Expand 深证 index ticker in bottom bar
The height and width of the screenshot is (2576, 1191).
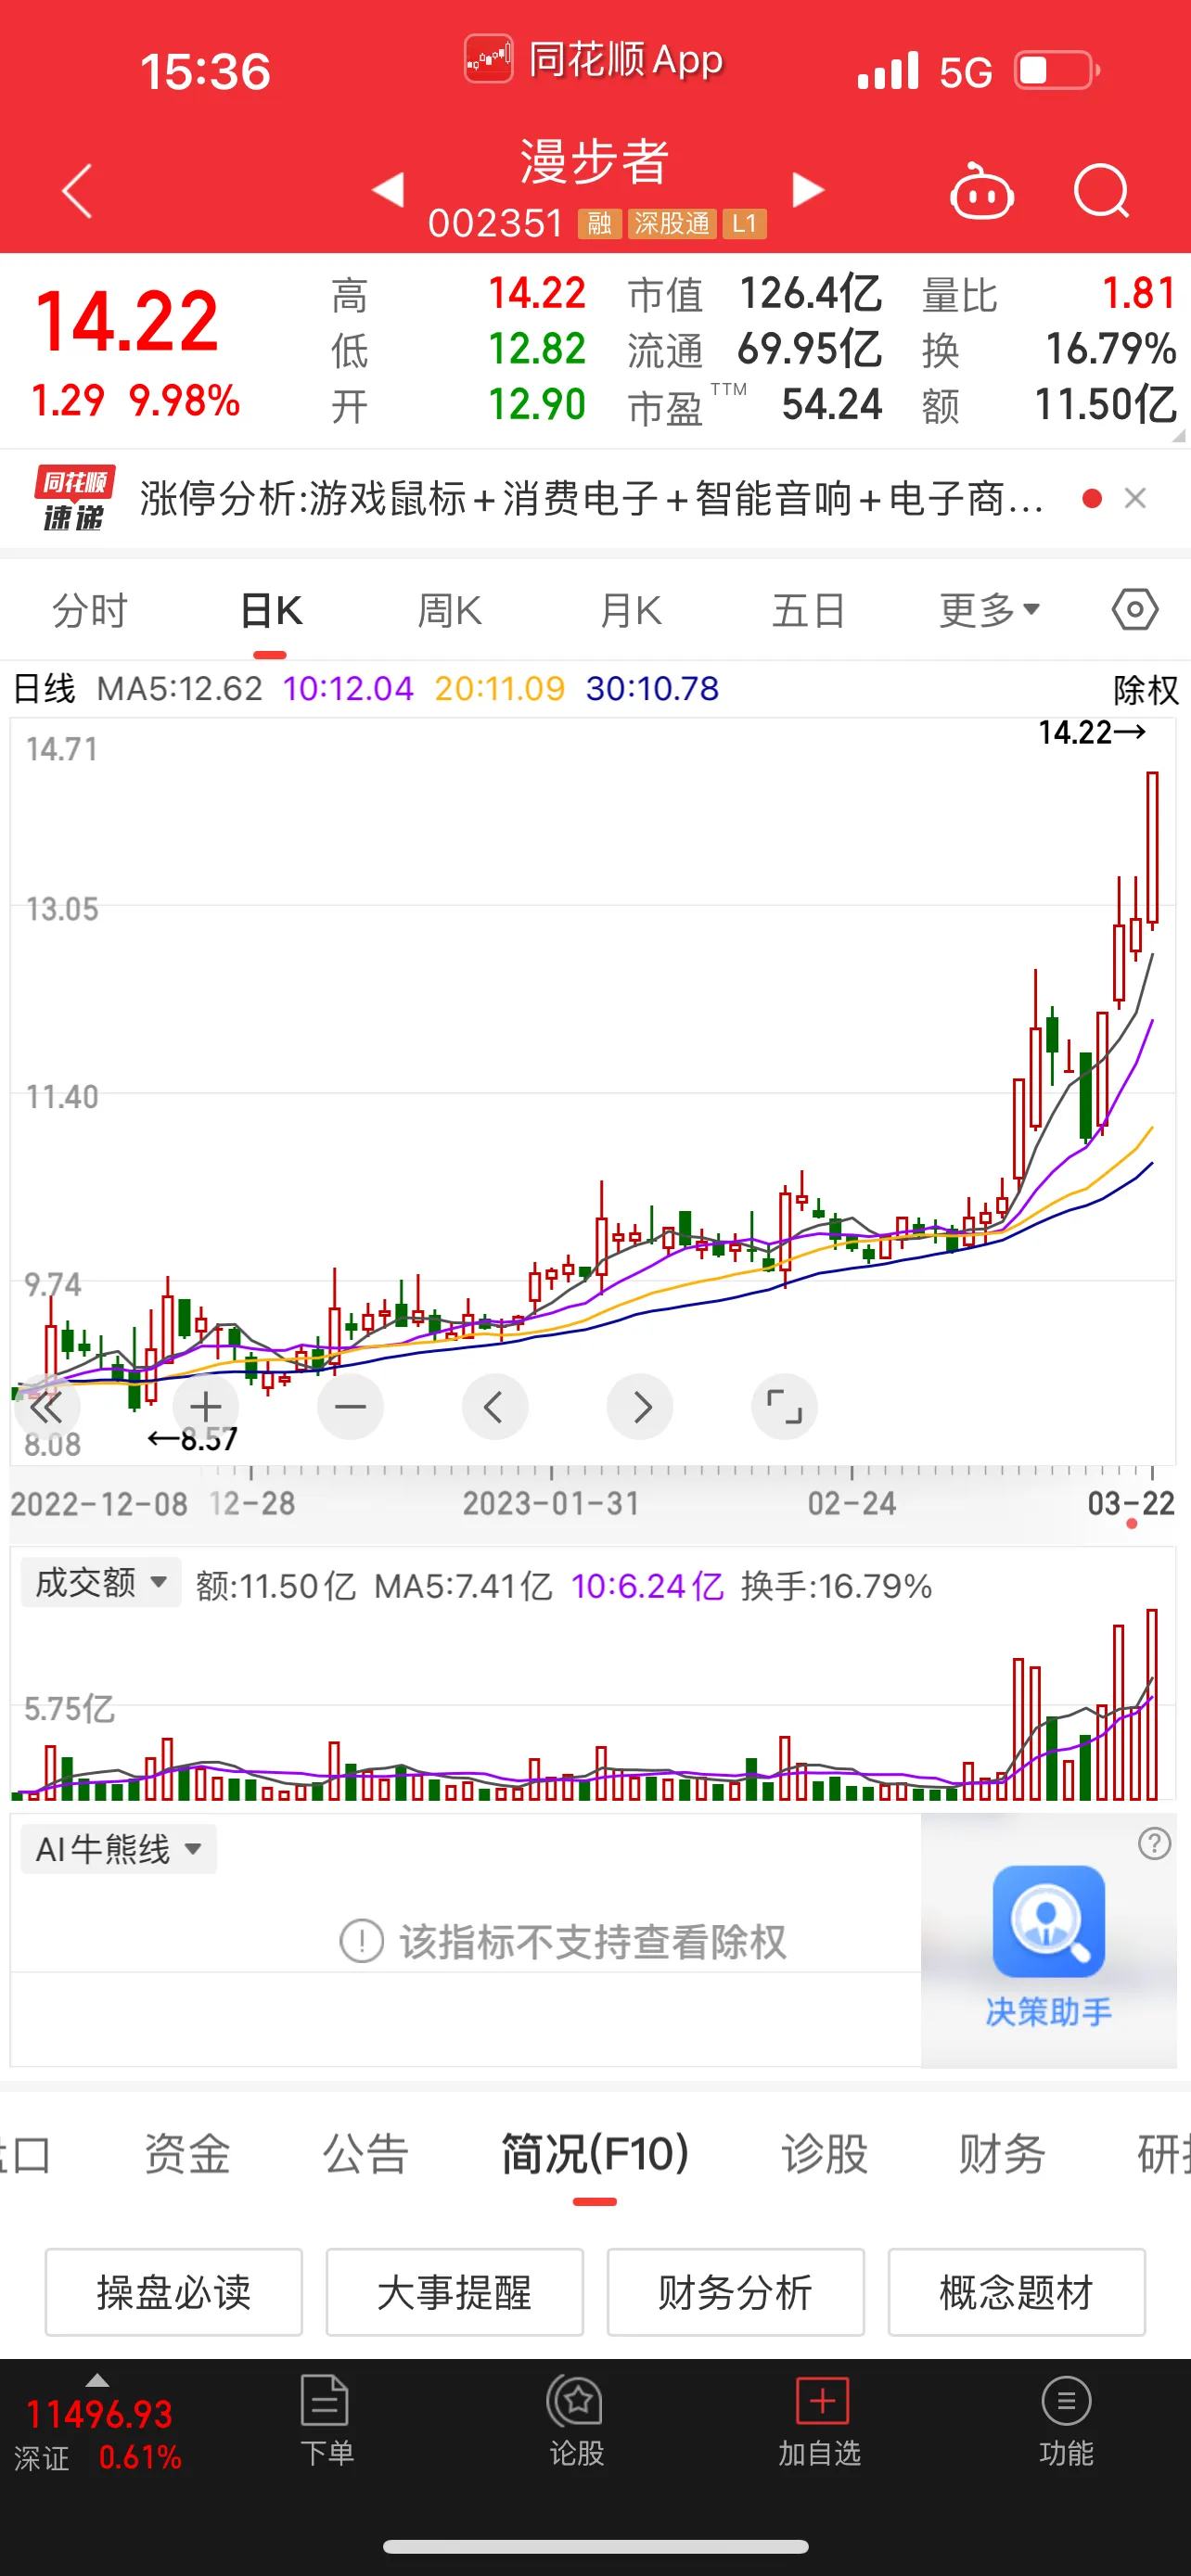click(x=98, y=2423)
